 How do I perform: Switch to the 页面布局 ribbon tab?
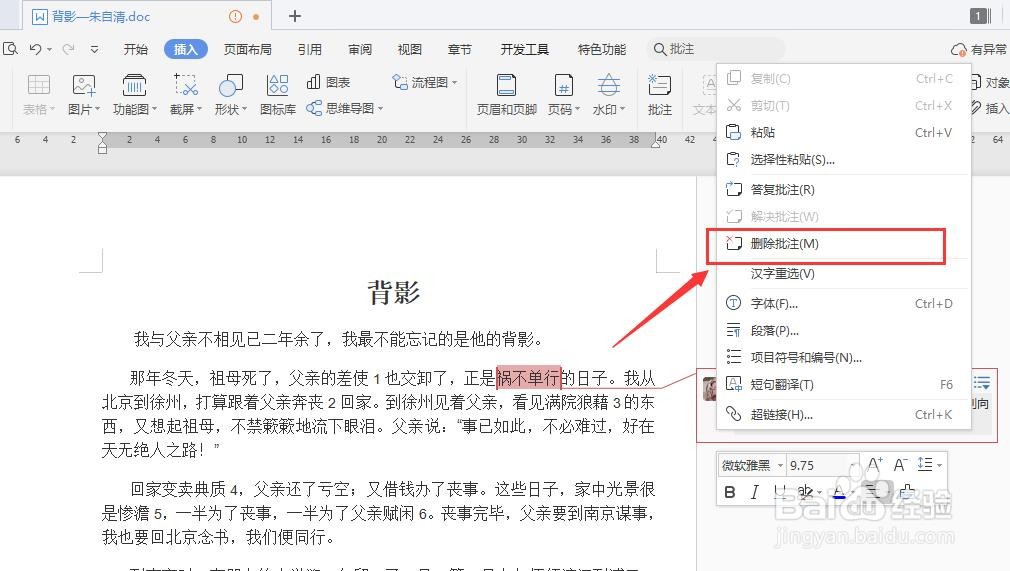[x=248, y=49]
